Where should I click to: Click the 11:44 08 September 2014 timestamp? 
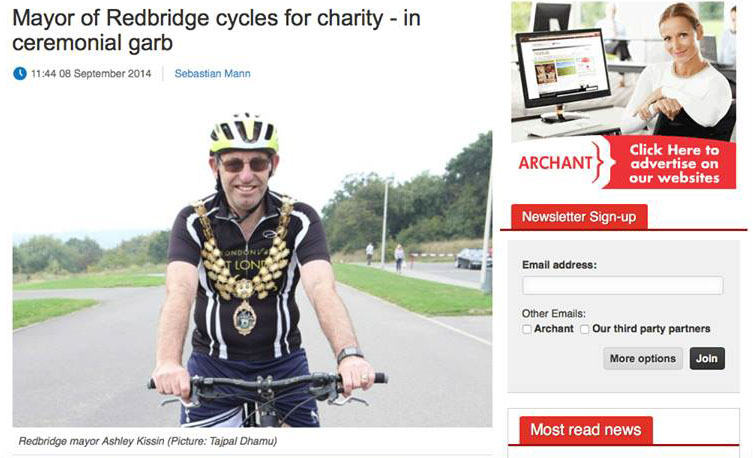(91, 73)
